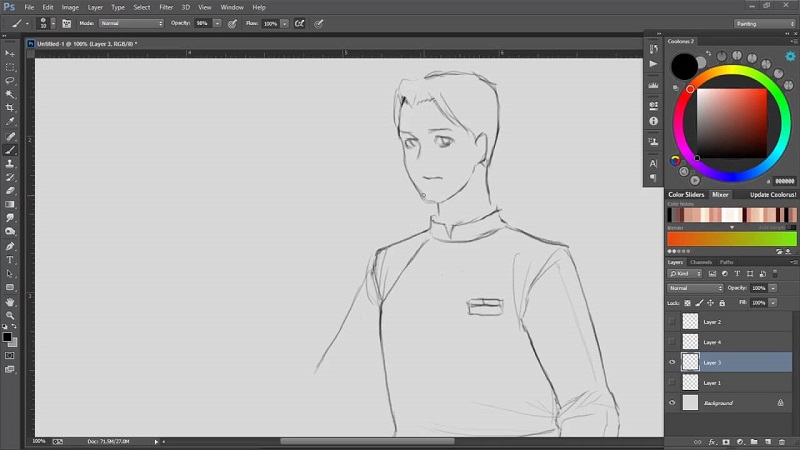The width and height of the screenshot is (800, 450).
Task: Click the Update Coolorus button
Action: [773, 194]
